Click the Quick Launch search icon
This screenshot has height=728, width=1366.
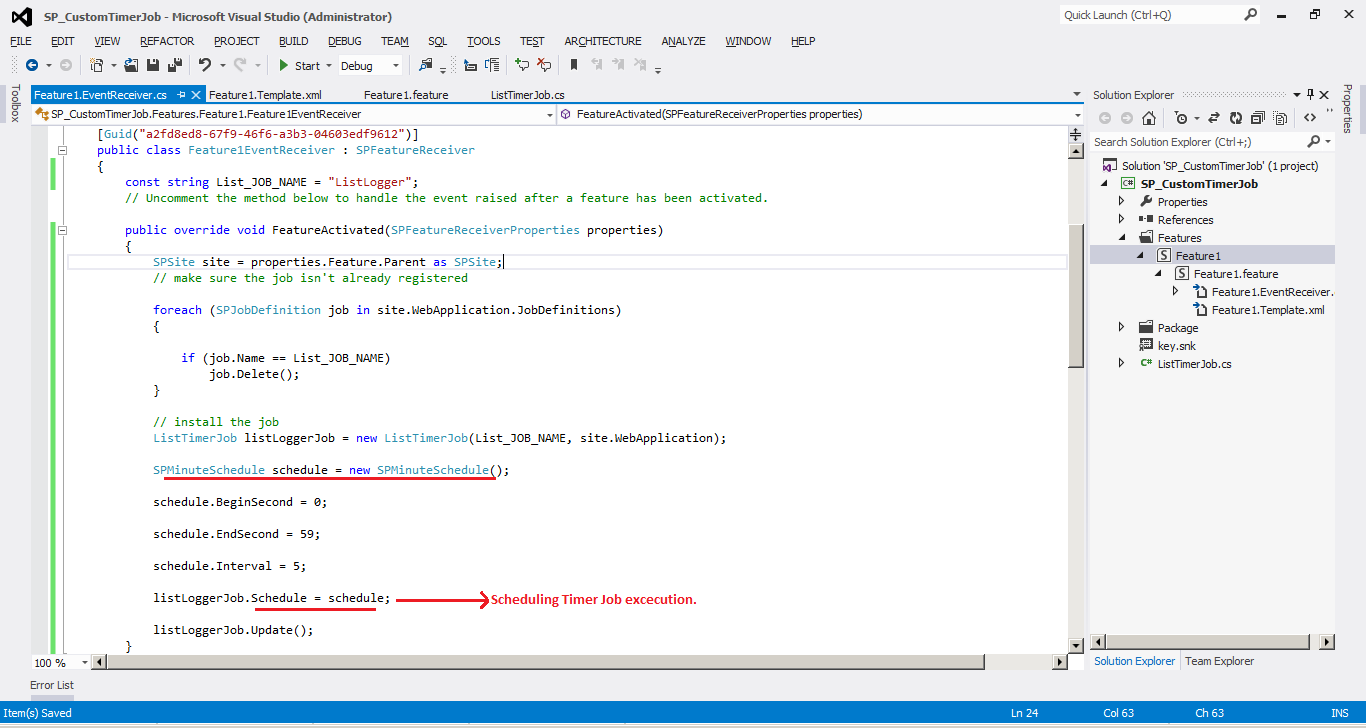point(1251,15)
